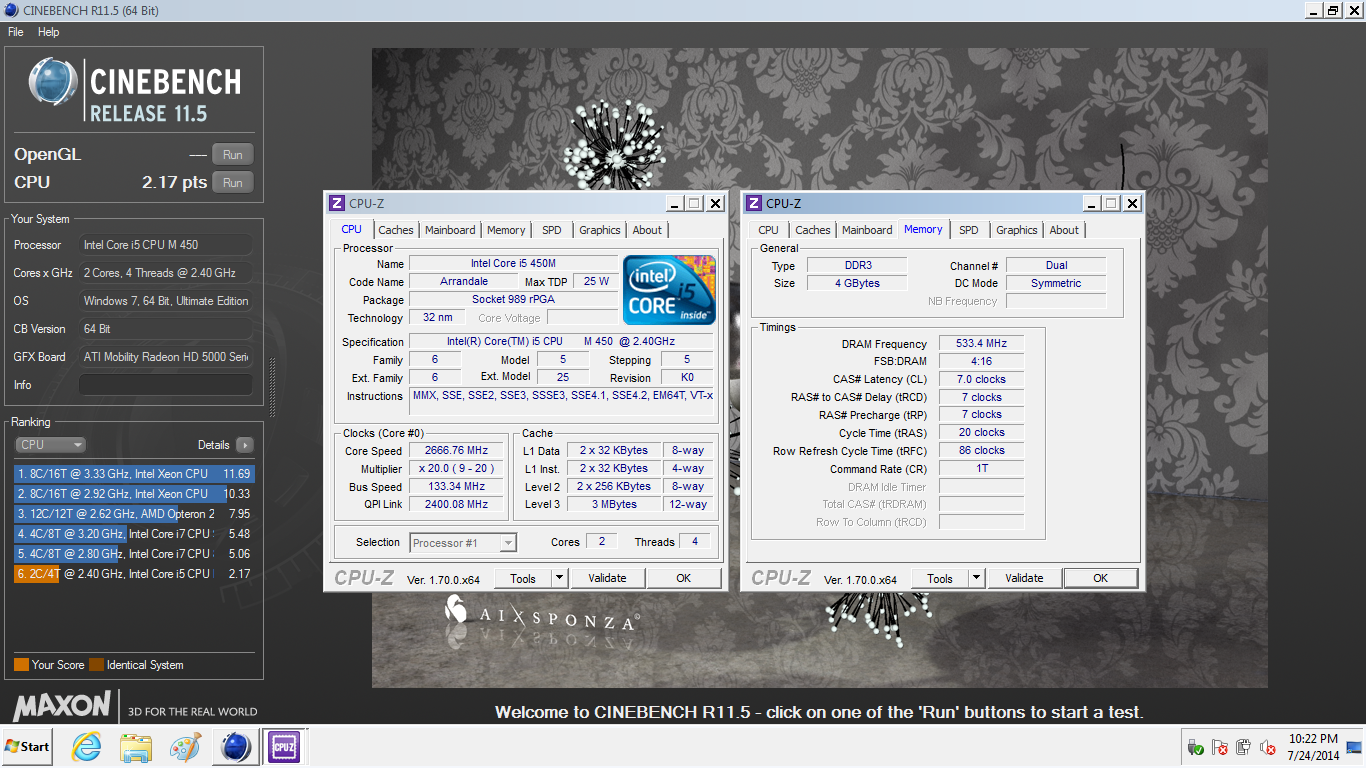Viewport: 1366px width, 768px height.
Task: Click the left CPU-Z window title icon
Action: (337, 203)
